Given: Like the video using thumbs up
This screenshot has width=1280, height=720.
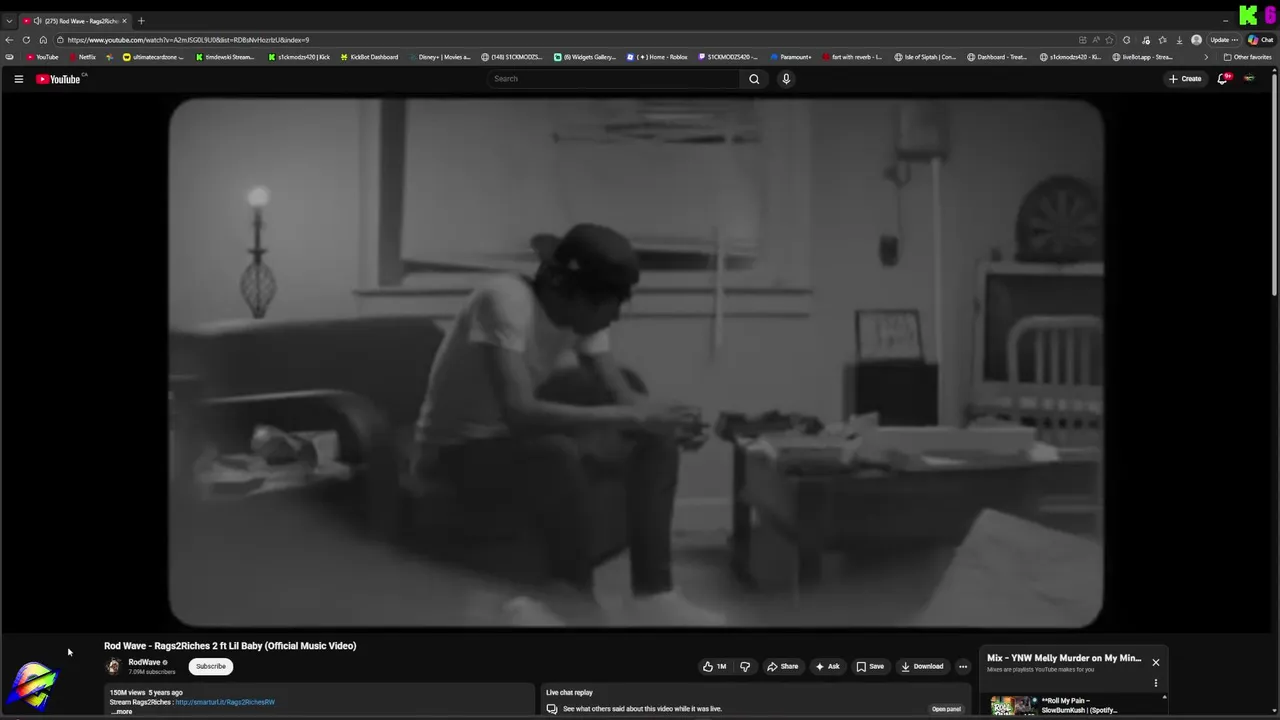Looking at the screenshot, I should [x=714, y=666].
